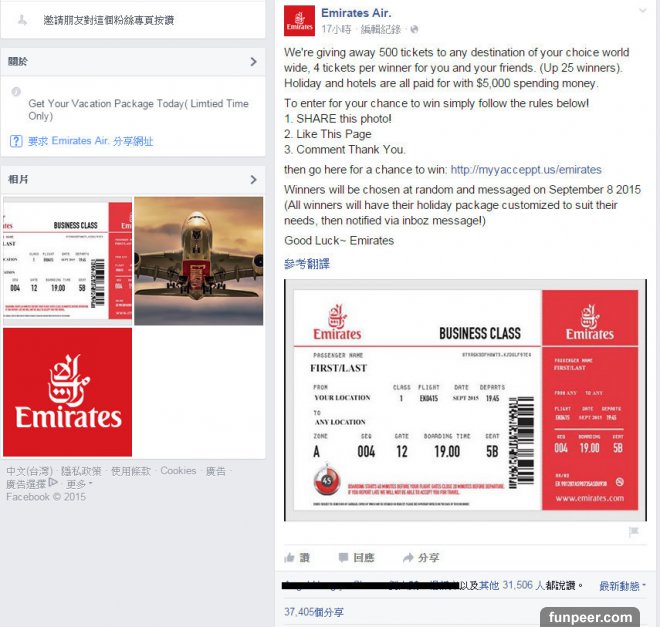Open the large business class ticket image
The image size is (660, 627).
pos(466,400)
